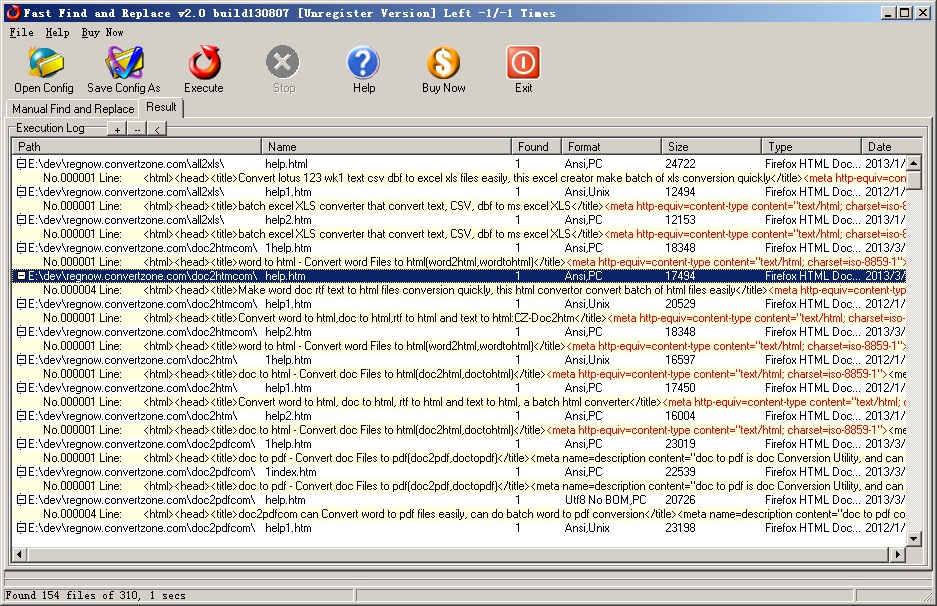Click the red Exit icon
The width and height of the screenshot is (937, 606).
tap(523, 64)
